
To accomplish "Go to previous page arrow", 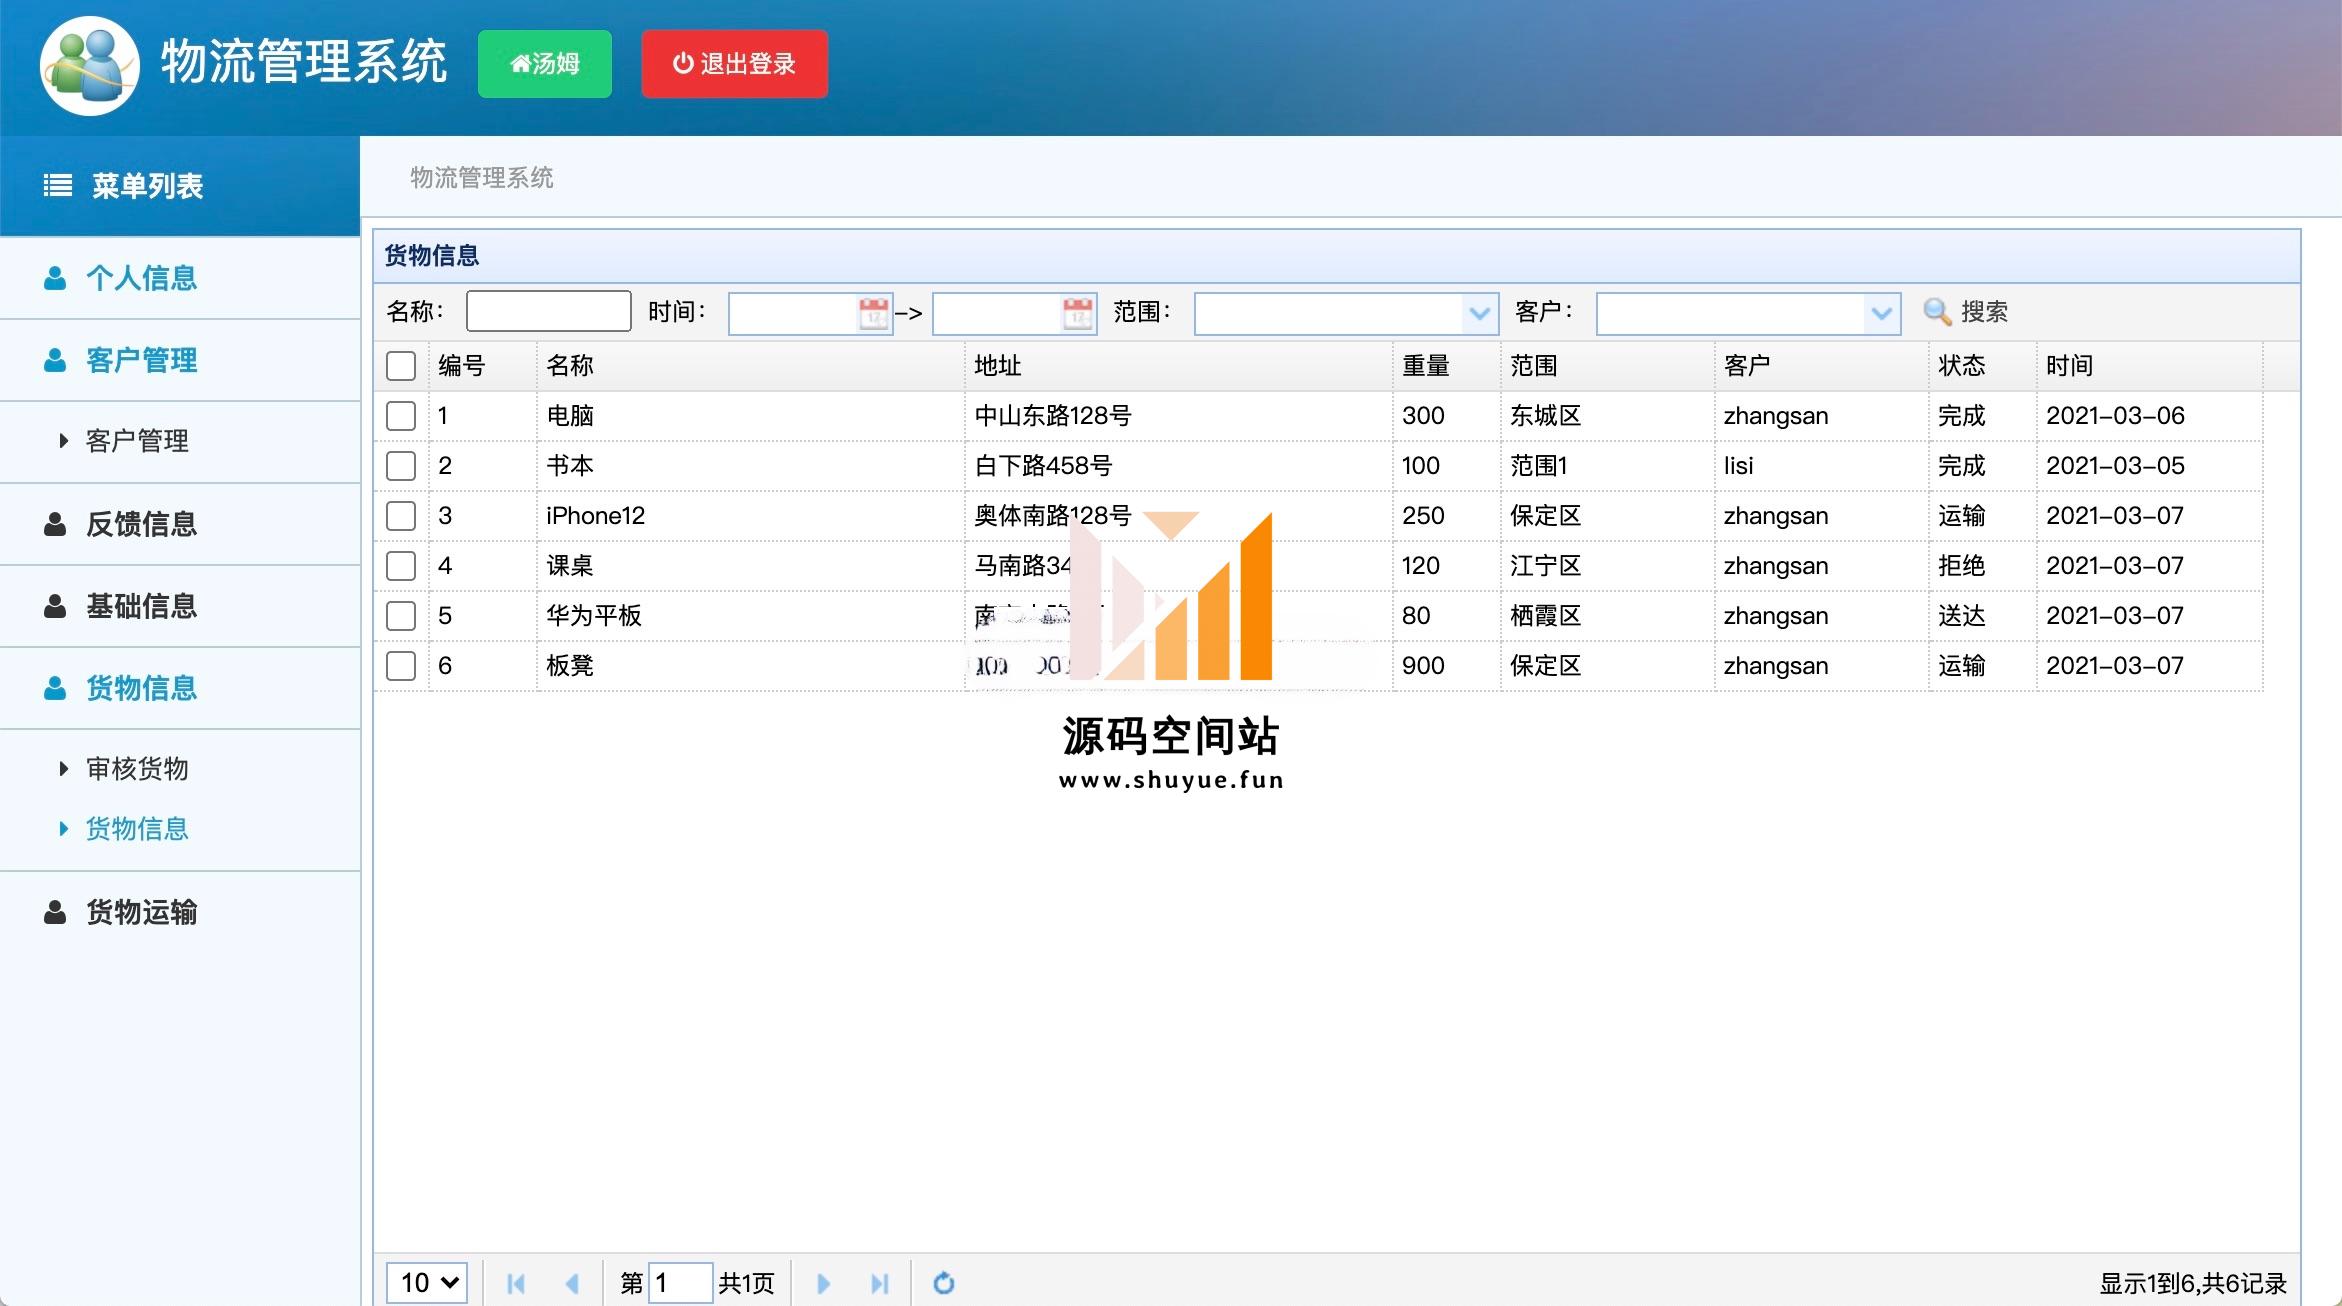I will [572, 1283].
